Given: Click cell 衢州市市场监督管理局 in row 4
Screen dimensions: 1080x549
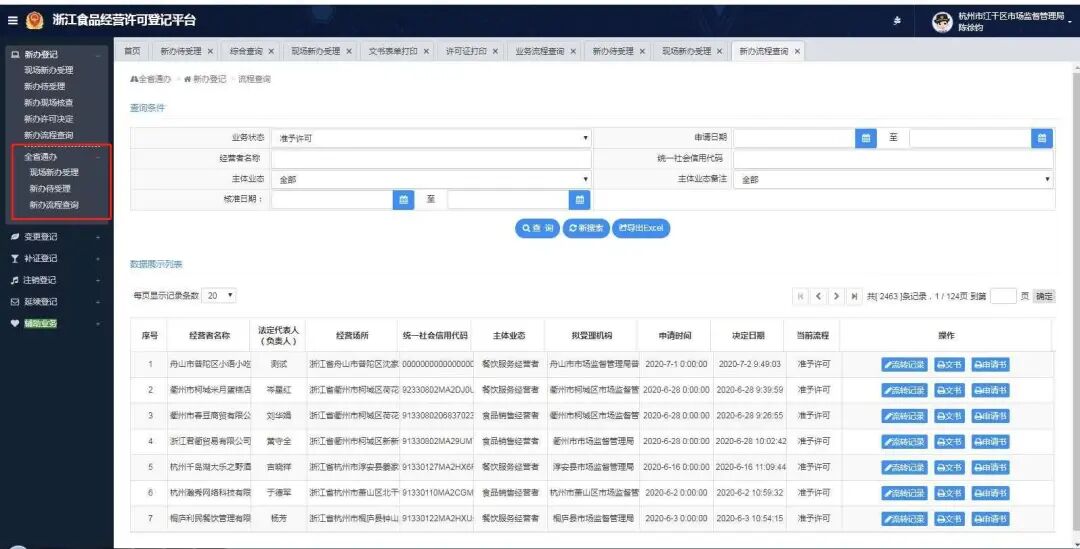Looking at the screenshot, I should 592,442.
